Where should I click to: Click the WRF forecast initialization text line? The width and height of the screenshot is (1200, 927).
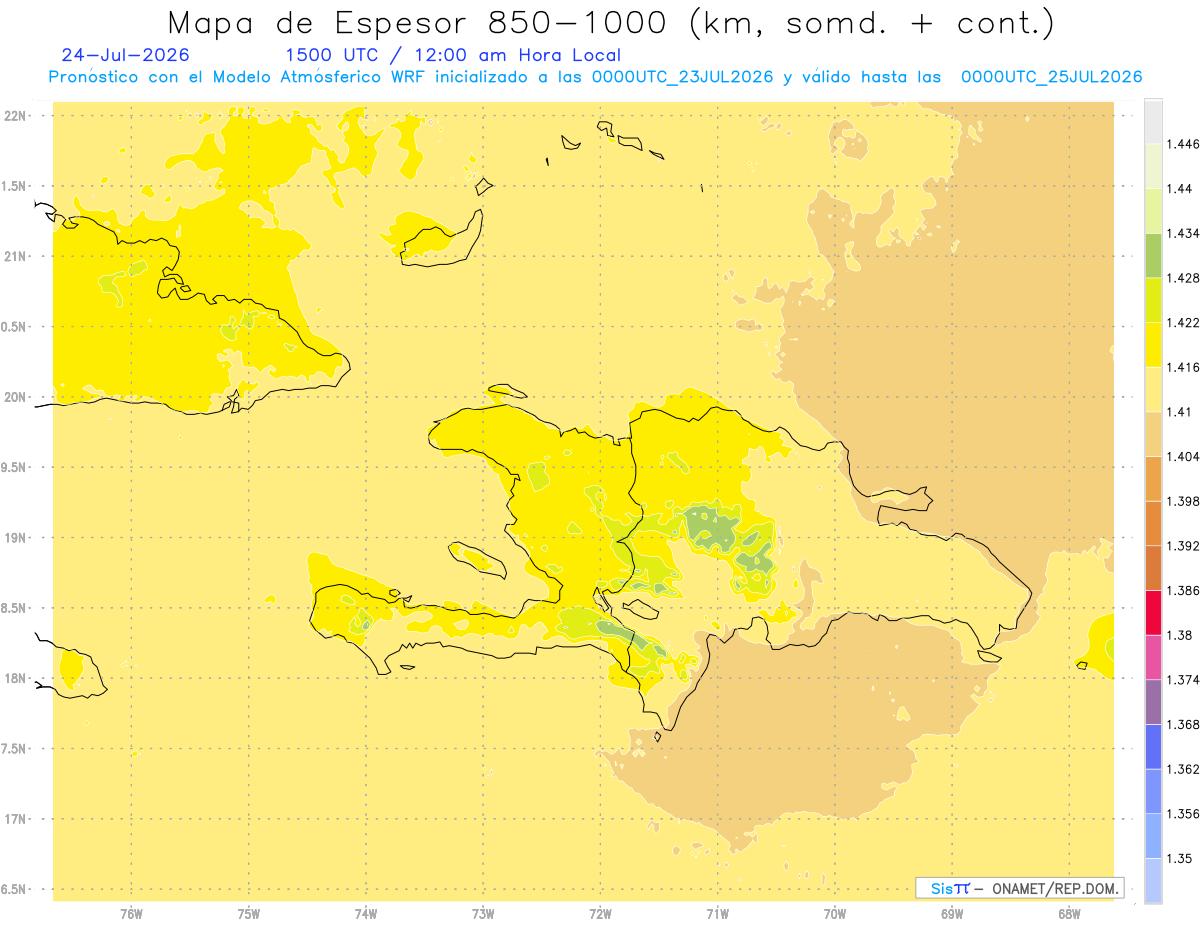(x=596, y=77)
